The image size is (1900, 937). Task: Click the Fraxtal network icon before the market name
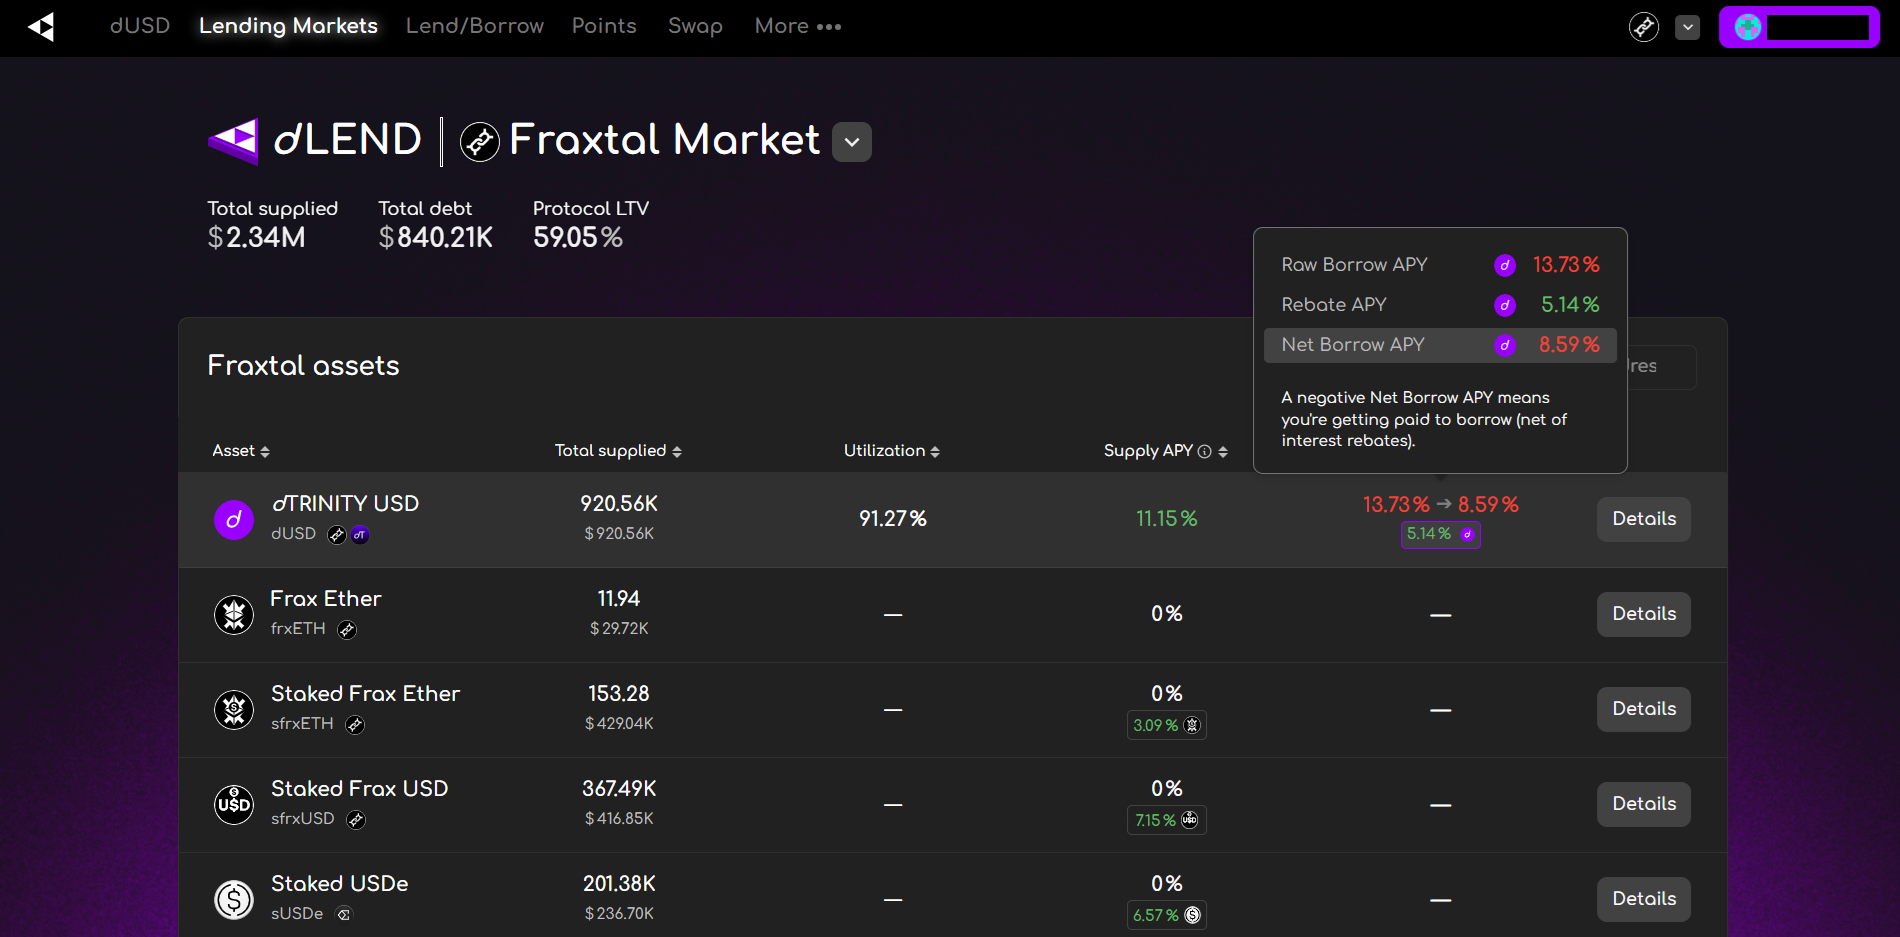pos(479,141)
